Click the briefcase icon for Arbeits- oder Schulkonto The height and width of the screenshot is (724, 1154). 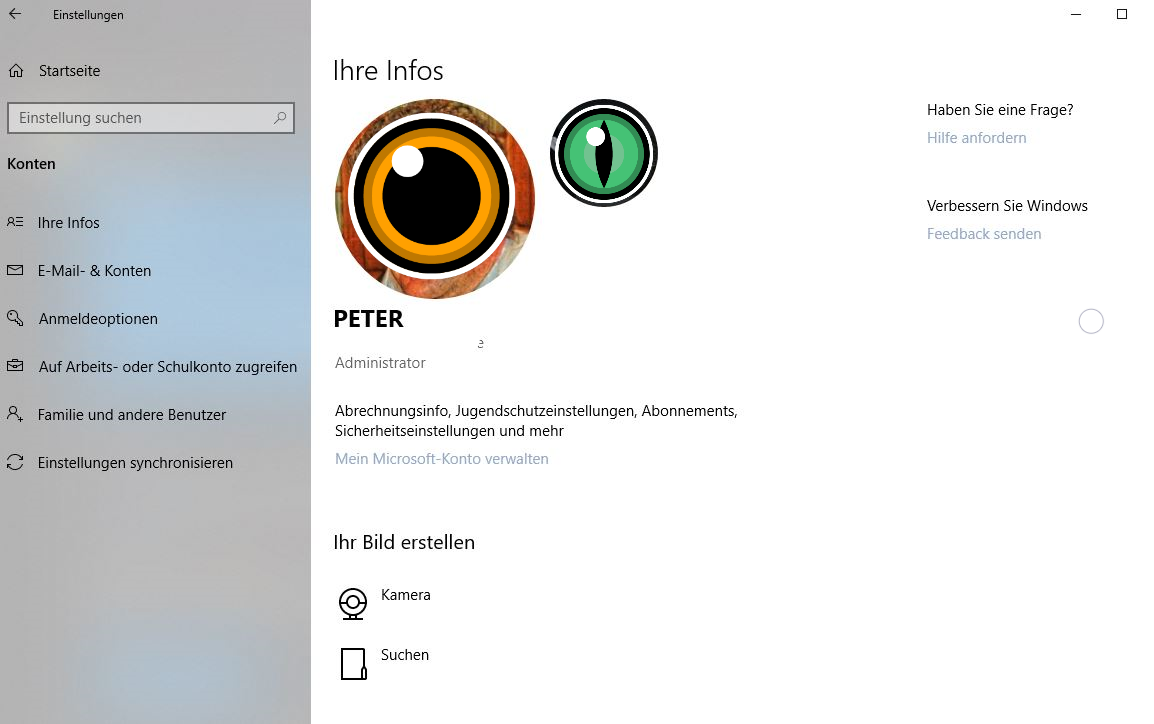pos(15,365)
